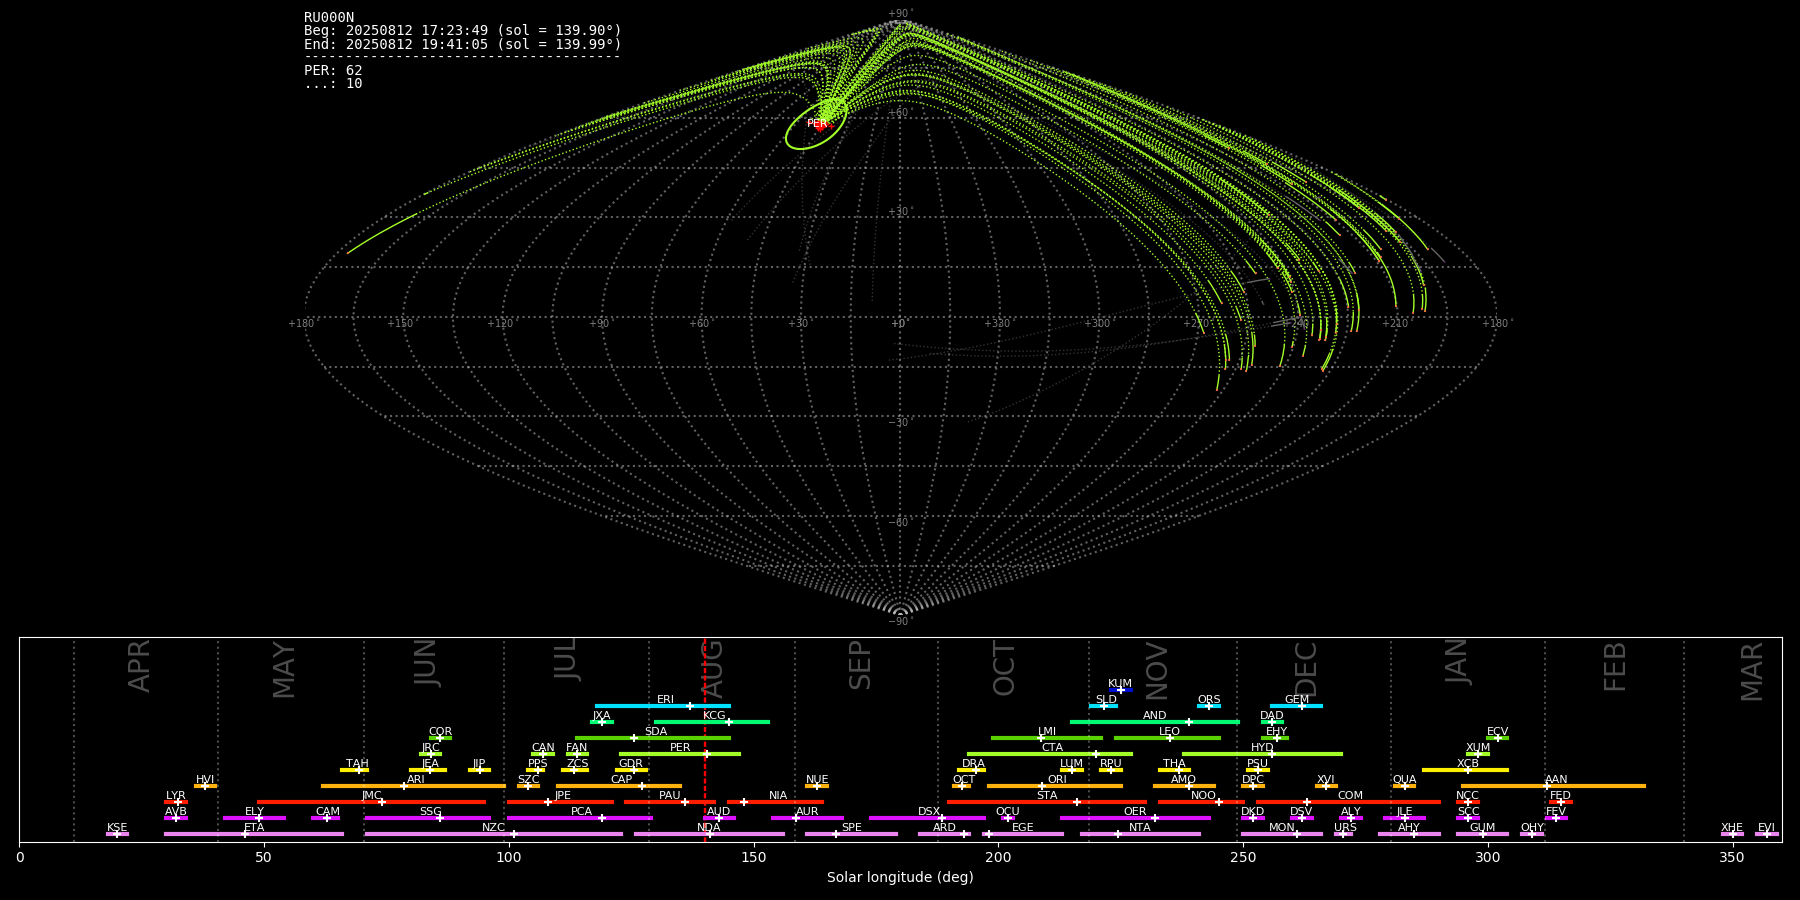
Task: Click the 300 tick on solar longitude axis
Action: coord(1488,857)
